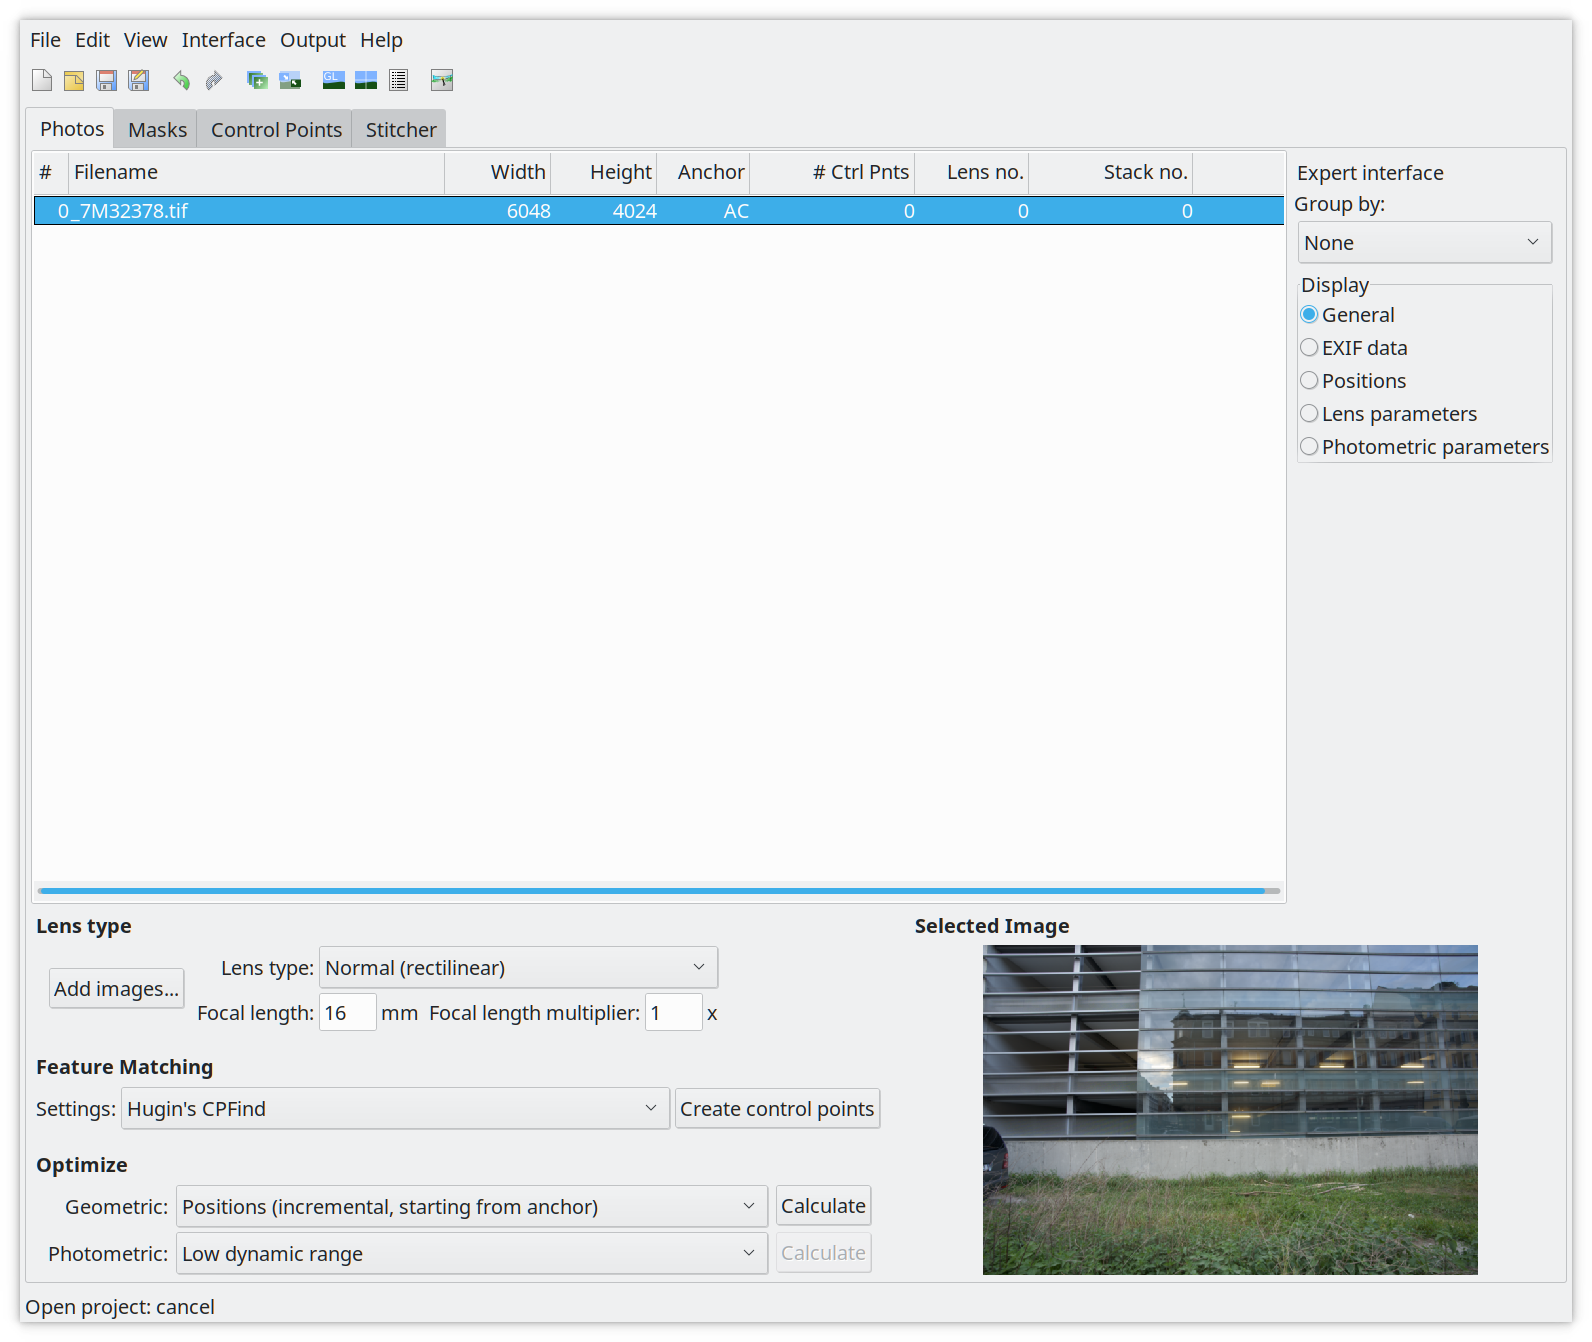The image size is (1592, 1342).
Task: Switch to the Stitcher tab
Action: coord(400,130)
